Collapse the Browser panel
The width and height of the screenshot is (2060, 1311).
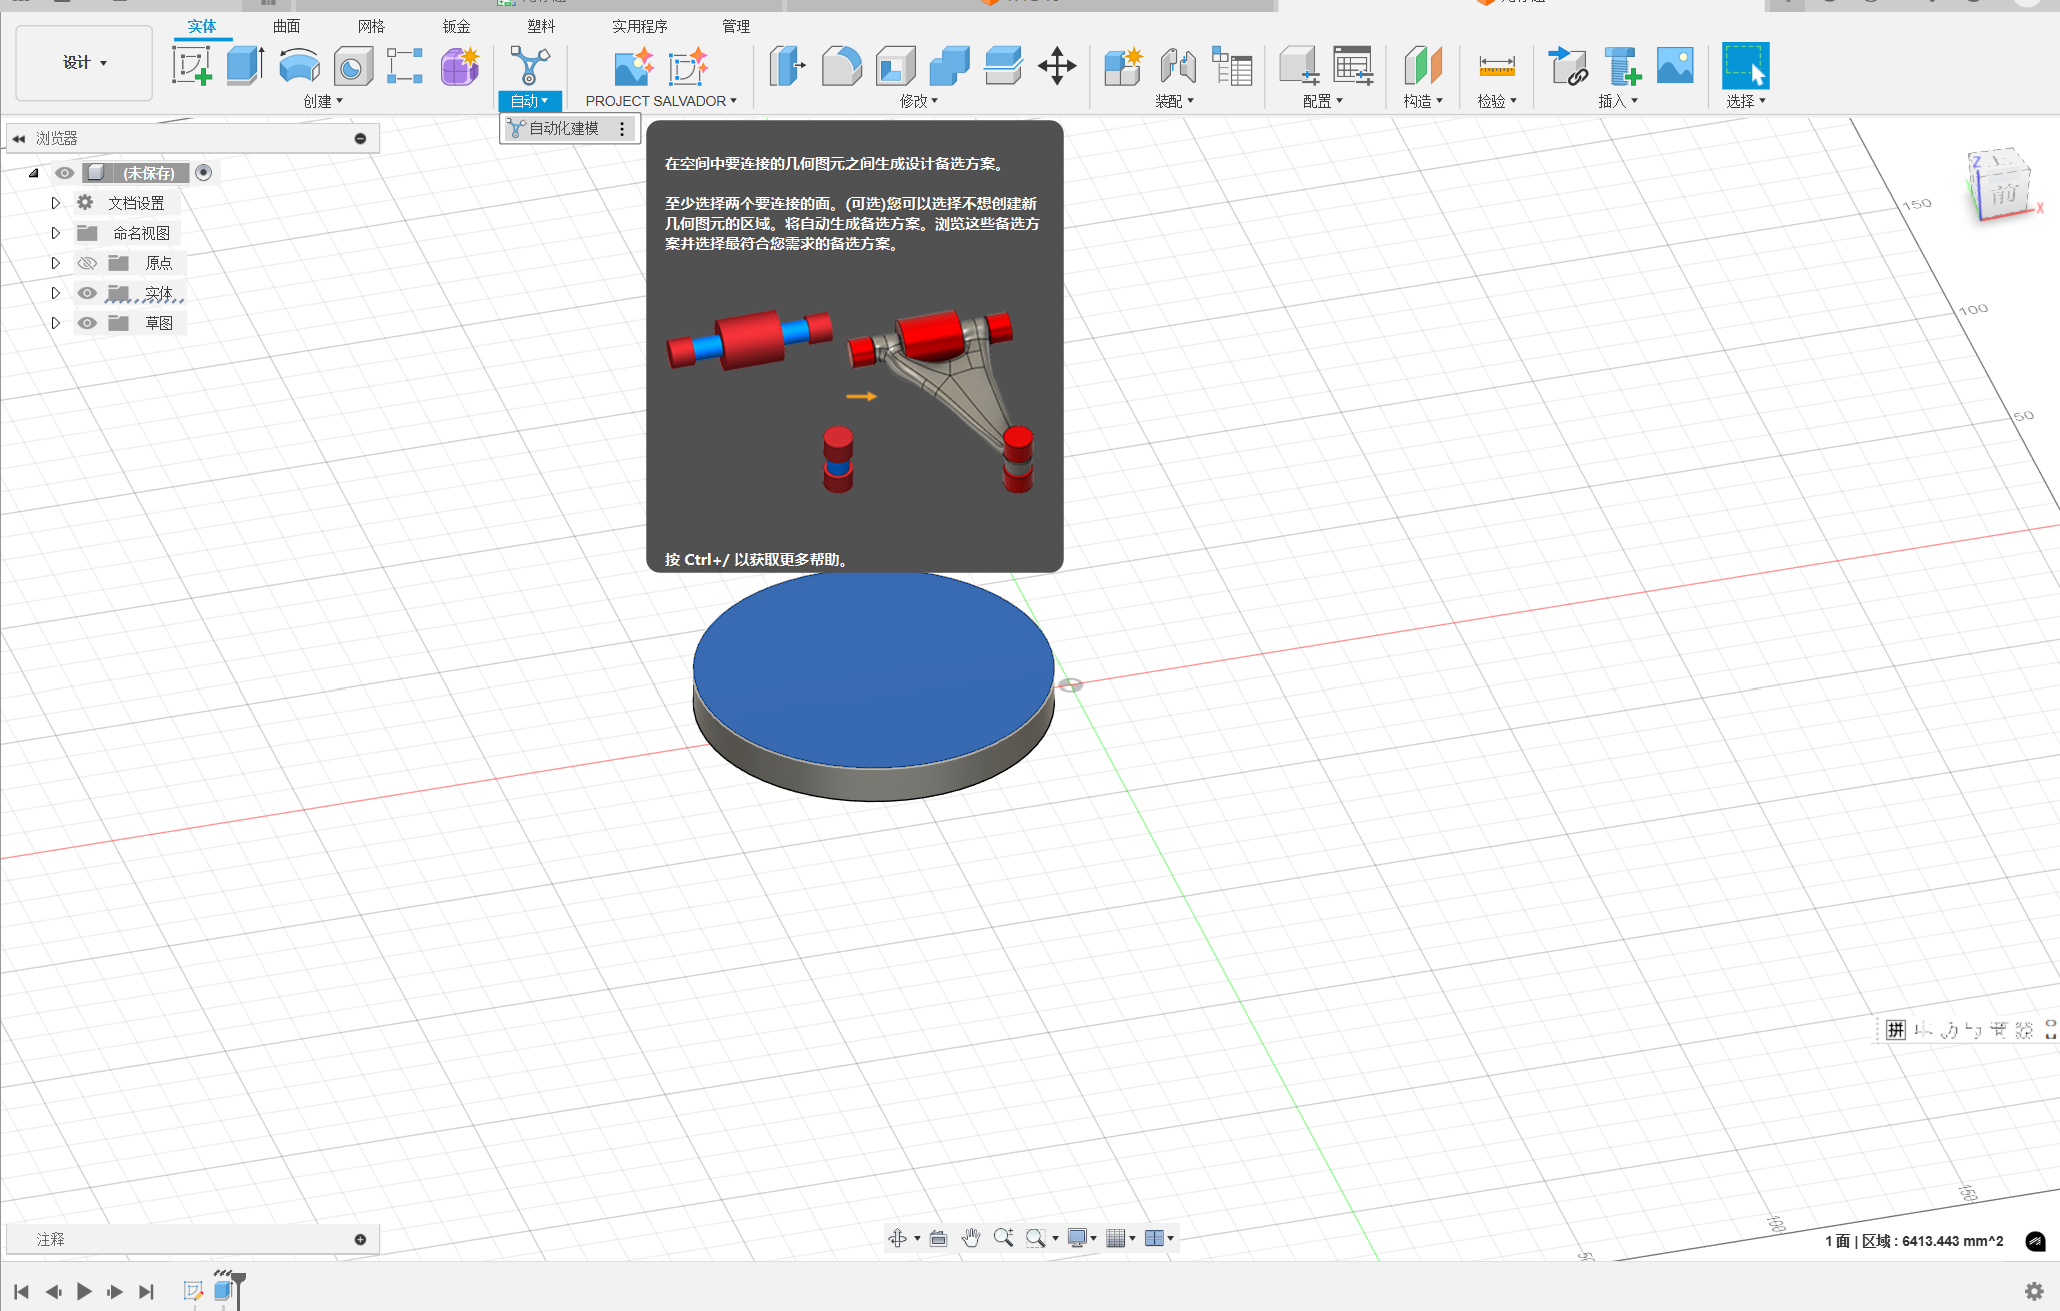19,138
